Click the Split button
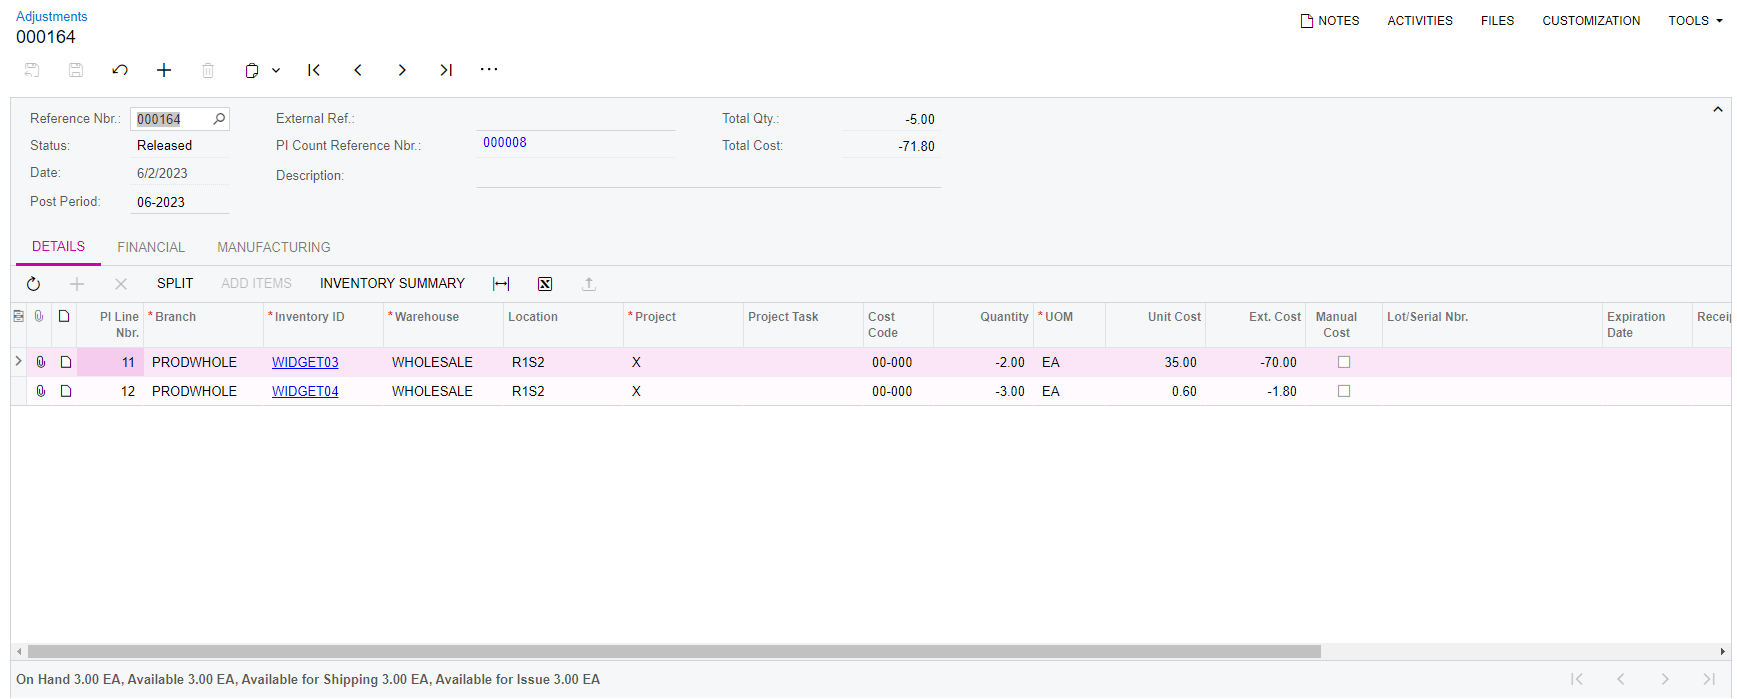The image size is (1737, 699). coord(175,284)
